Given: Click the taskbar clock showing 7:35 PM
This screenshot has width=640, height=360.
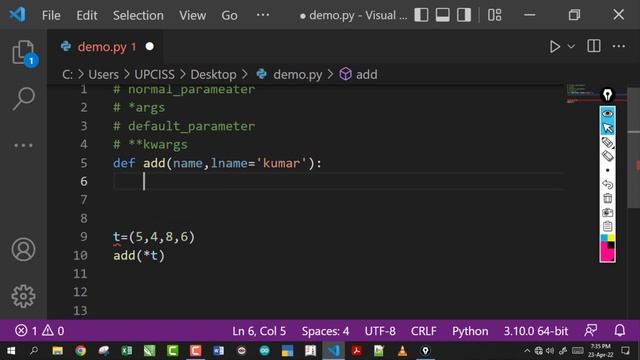Looking at the screenshot, I should click(601, 351).
